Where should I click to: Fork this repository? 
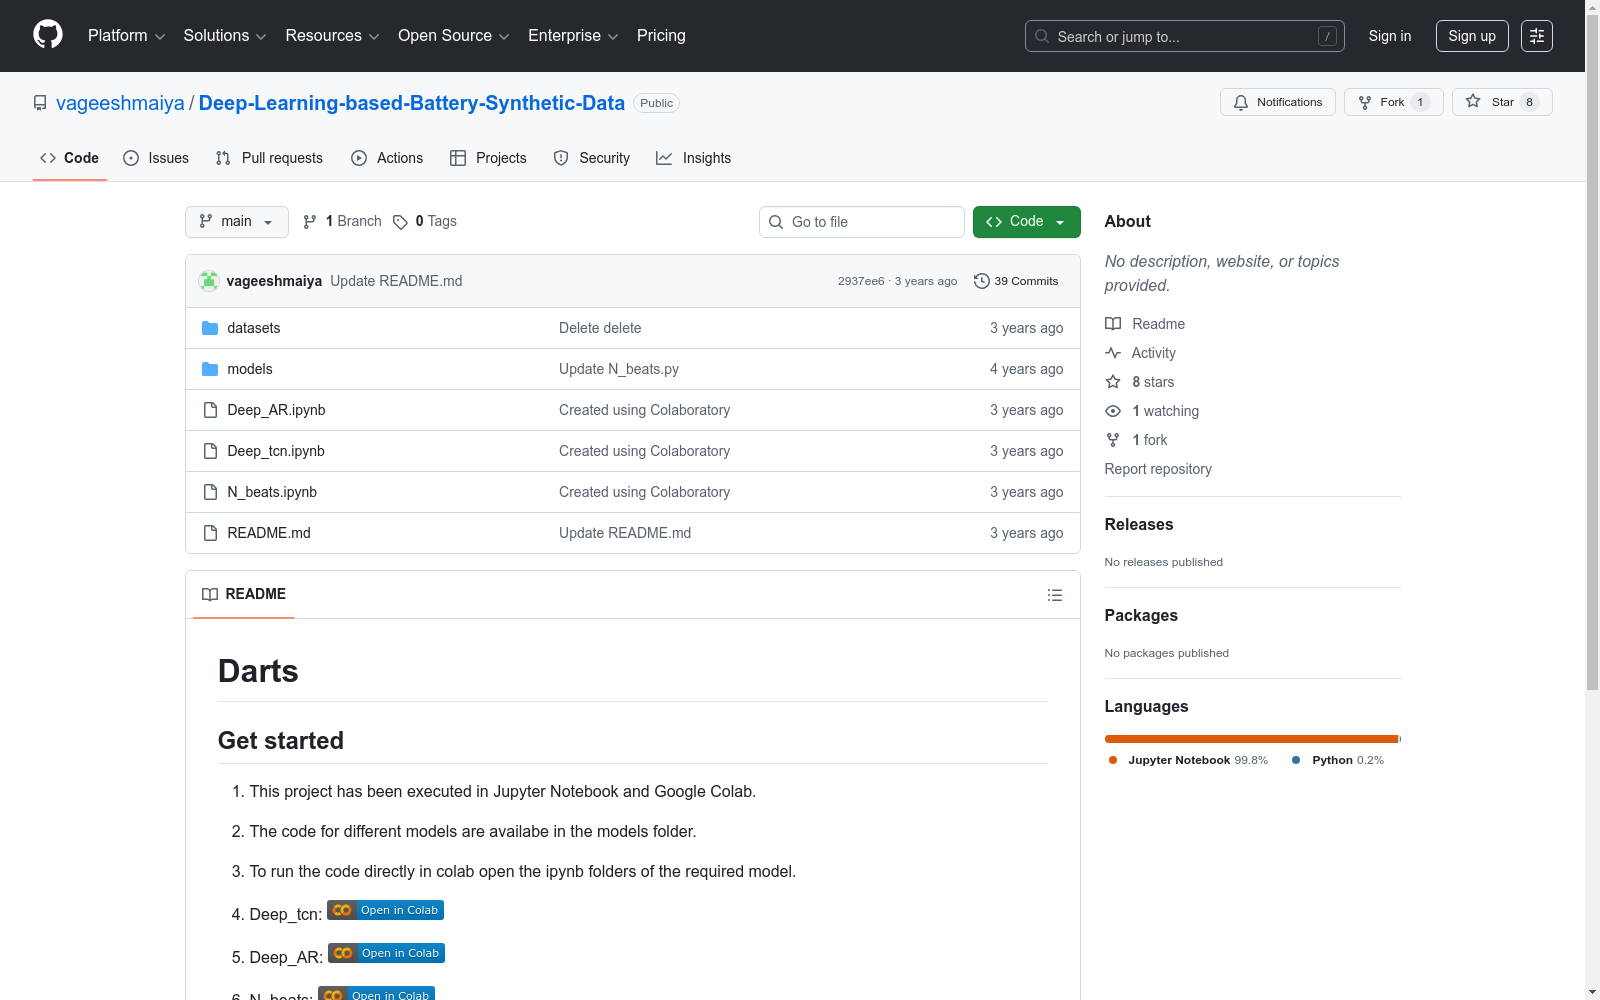(x=1394, y=102)
